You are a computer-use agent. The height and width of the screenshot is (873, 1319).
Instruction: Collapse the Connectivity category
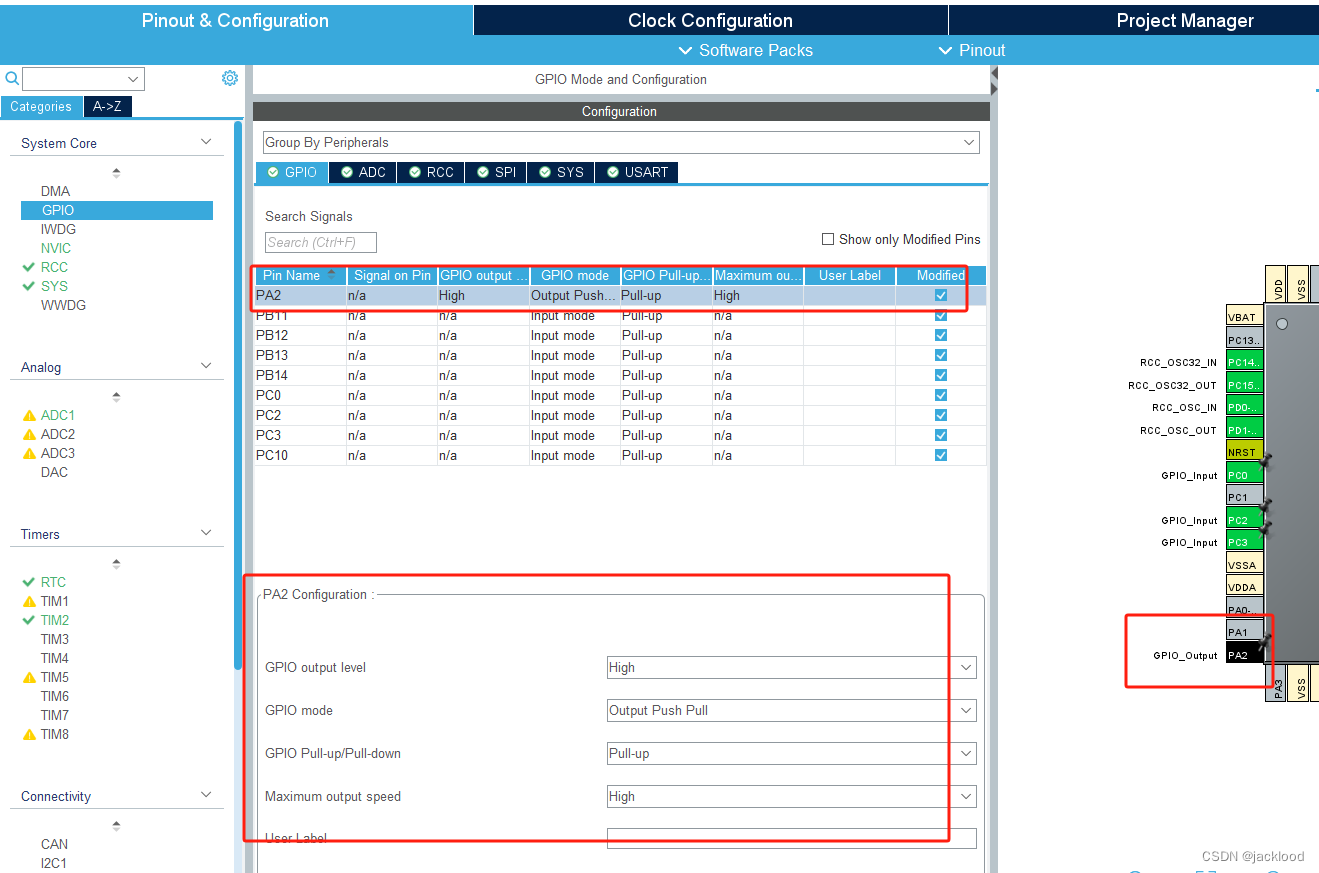[206, 795]
